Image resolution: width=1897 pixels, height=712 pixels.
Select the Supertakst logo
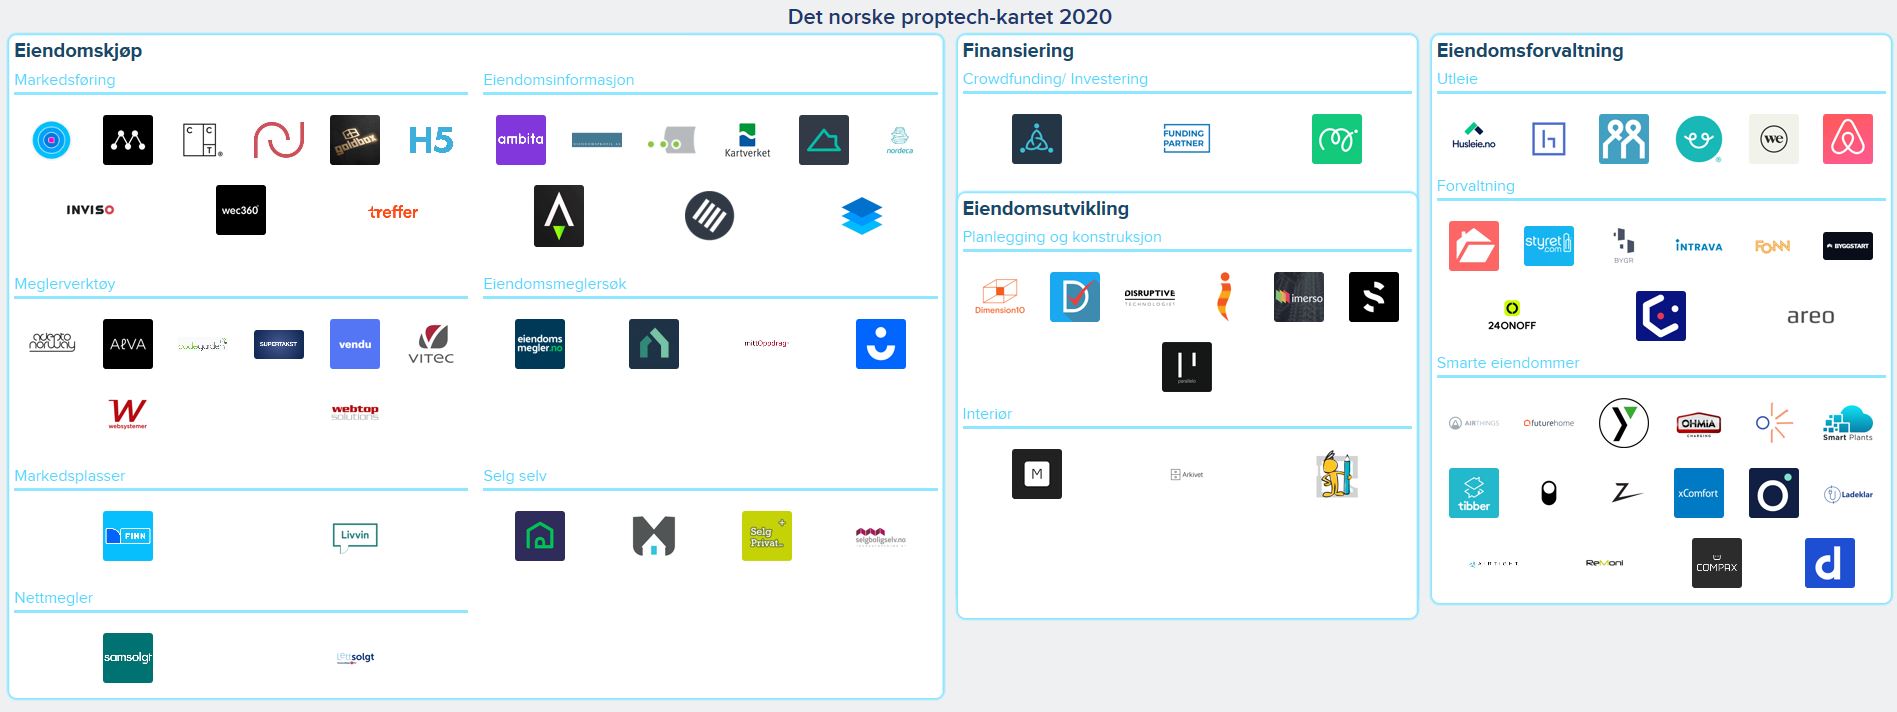coord(279,344)
